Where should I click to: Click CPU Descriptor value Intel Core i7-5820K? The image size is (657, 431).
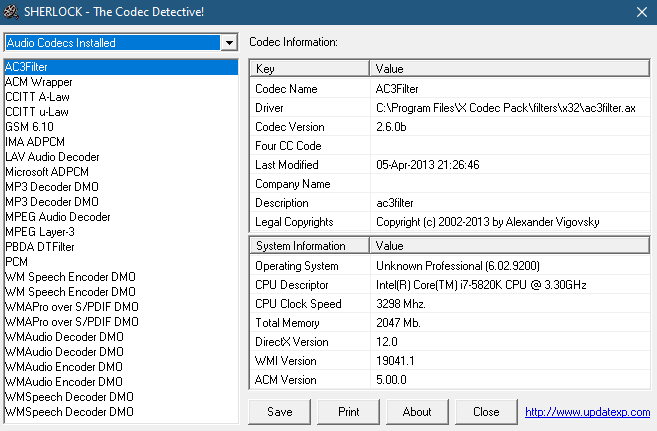pos(481,285)
